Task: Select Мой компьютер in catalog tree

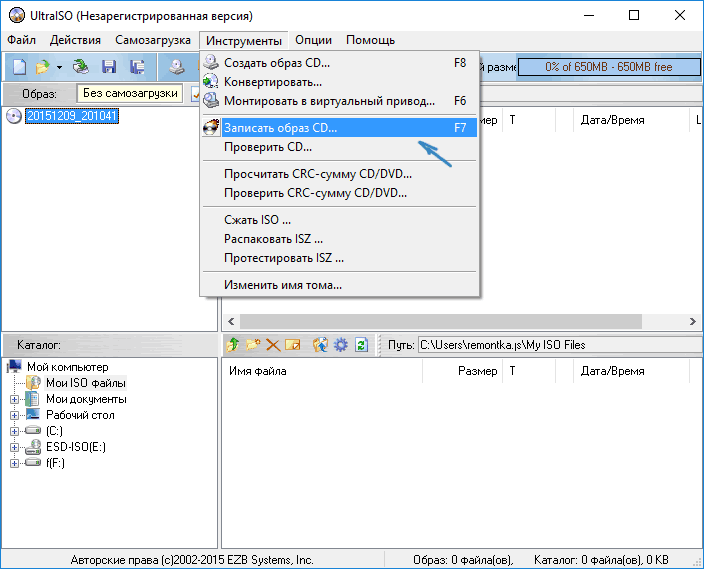Action: pyautogui.click(x=68, y=367)
